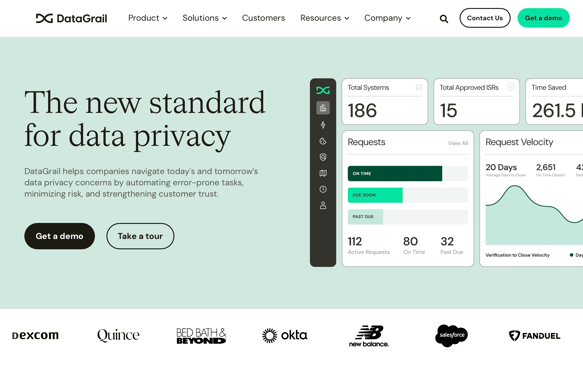This screenshot has width=583, height=389.
Task: Click the DataGrail logo atop dashboard sidebar
Action: pos(323,90)
